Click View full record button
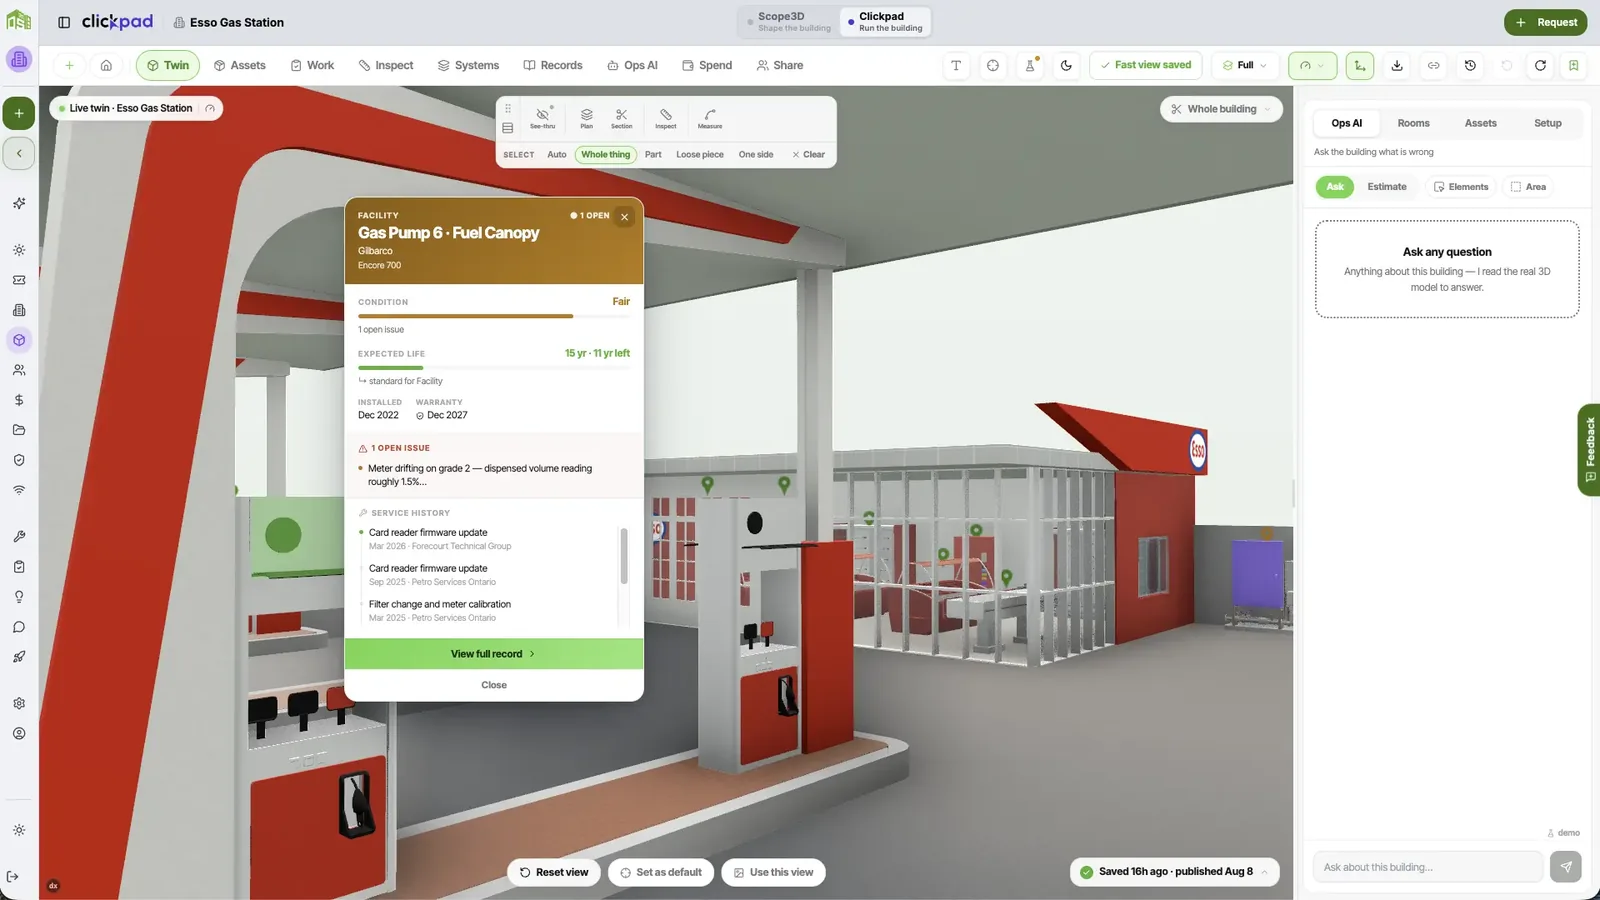 point(494,654)
